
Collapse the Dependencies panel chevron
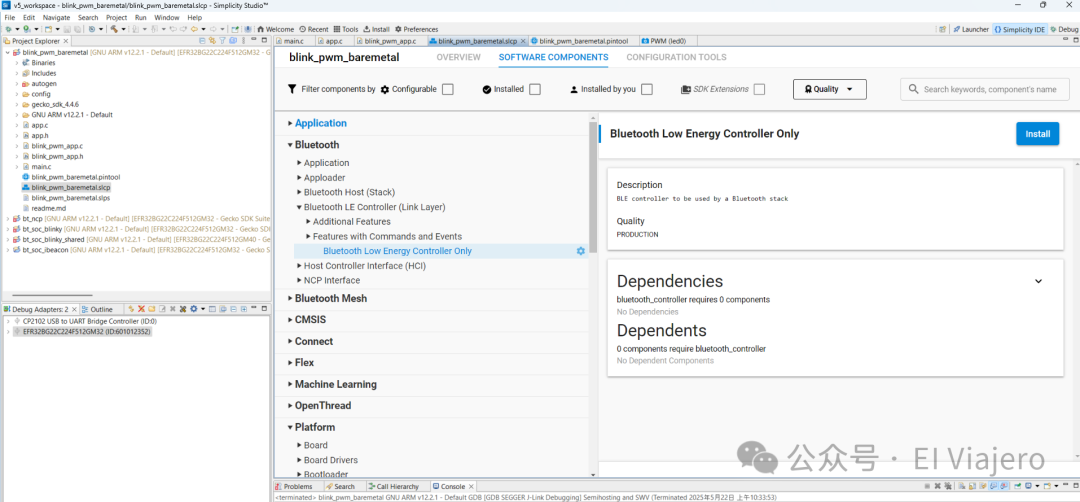tap(1039, 281)
